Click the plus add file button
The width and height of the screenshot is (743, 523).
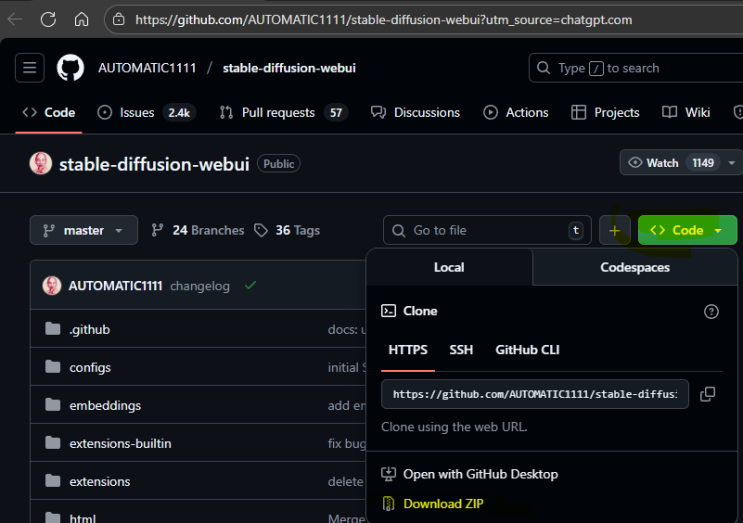[615, 230]
